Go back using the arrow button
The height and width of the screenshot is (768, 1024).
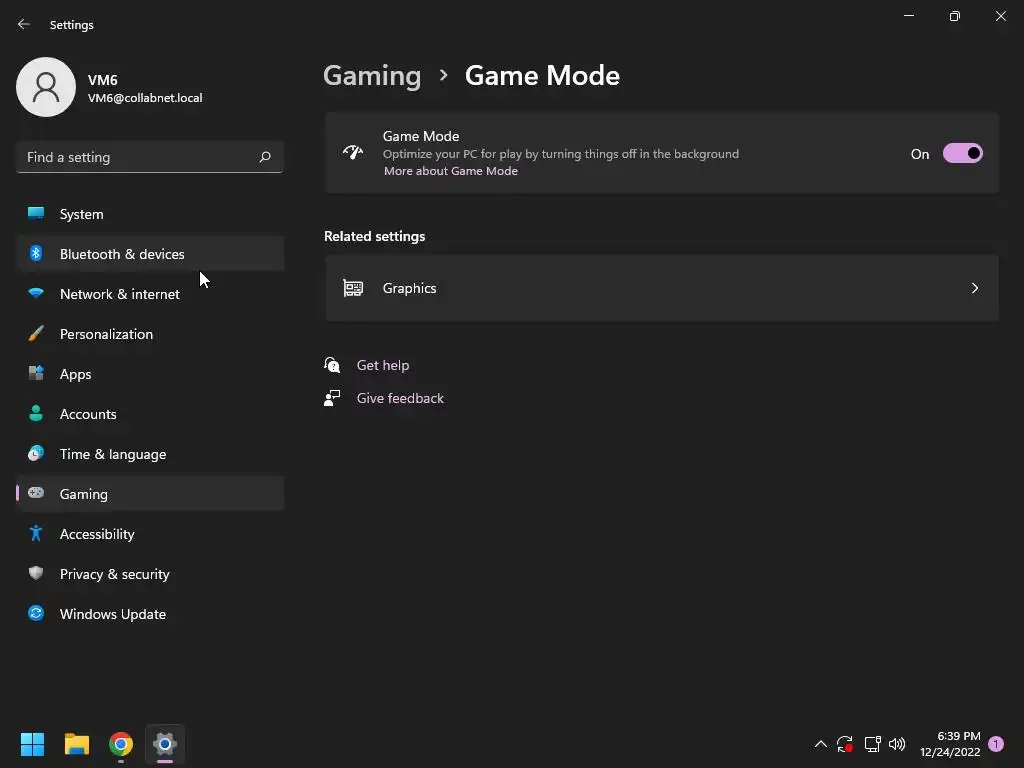point(24,24)
